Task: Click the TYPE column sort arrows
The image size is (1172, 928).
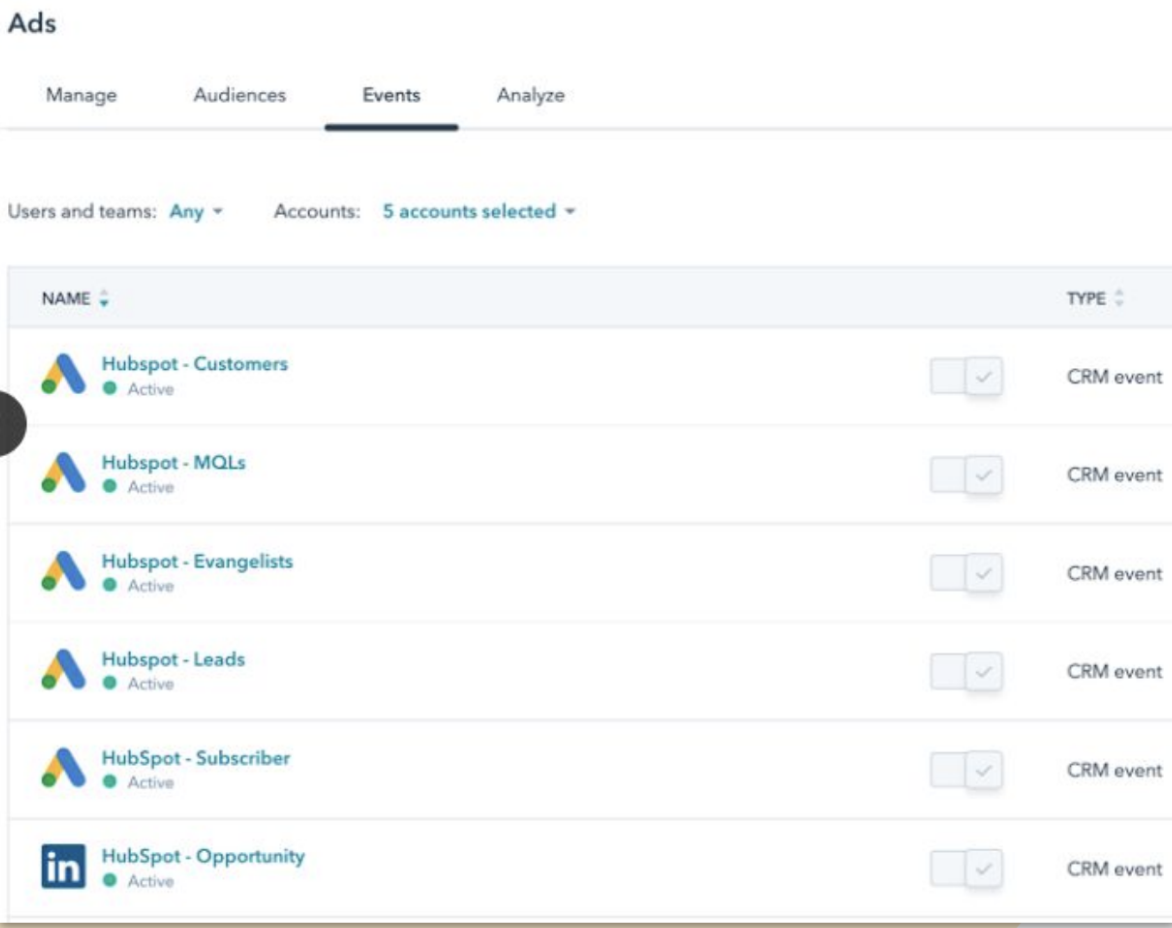Action: (1119, 297)
